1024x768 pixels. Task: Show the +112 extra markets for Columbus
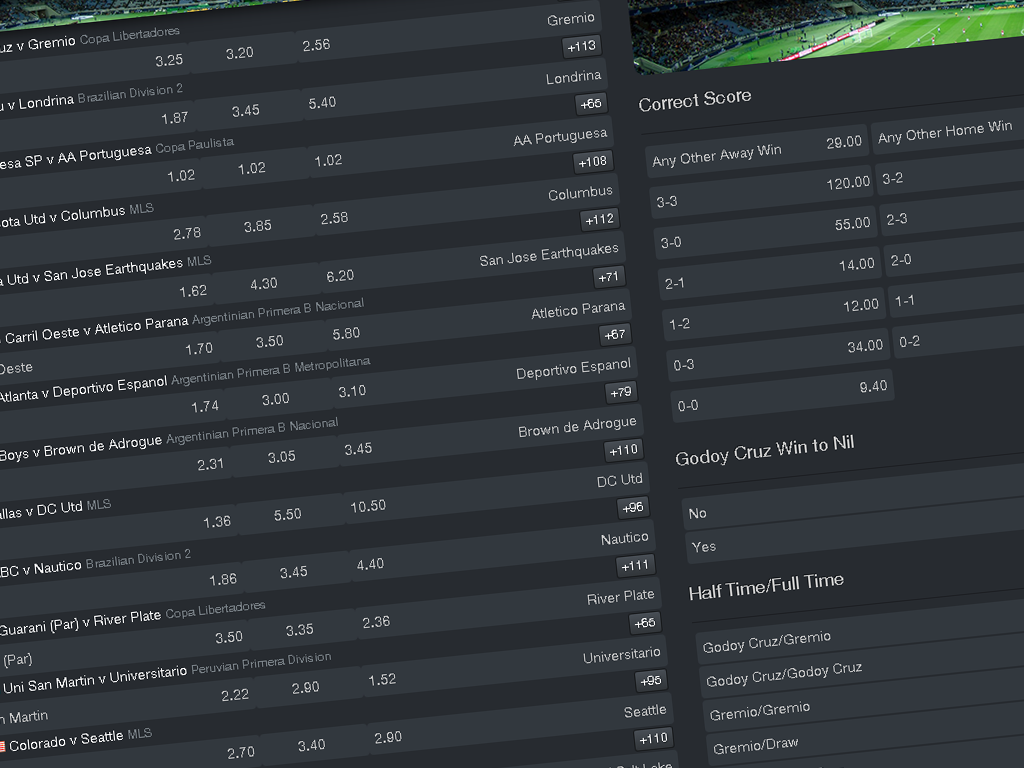600,219
